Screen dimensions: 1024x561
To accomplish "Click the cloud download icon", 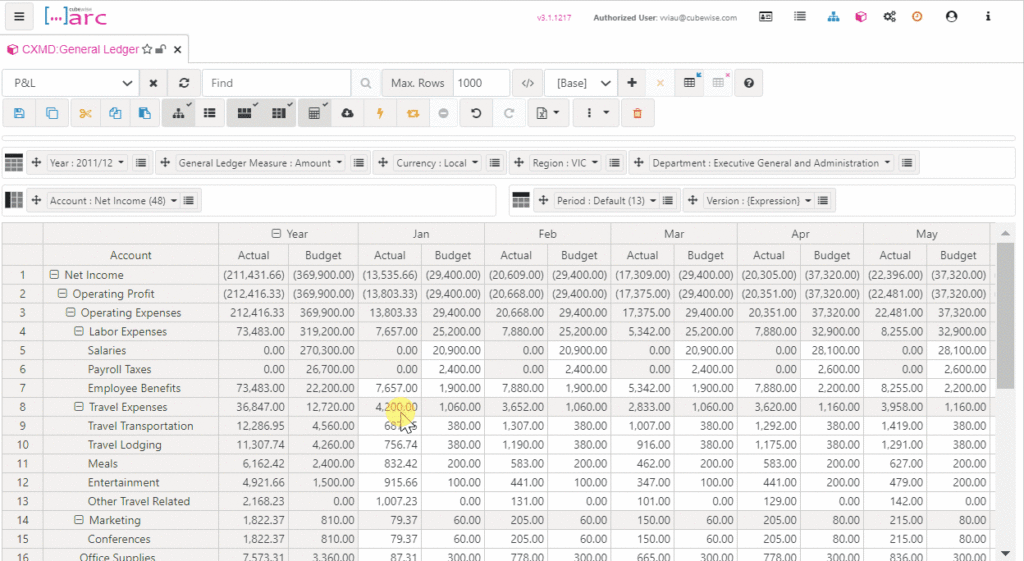I will (347, 113).
